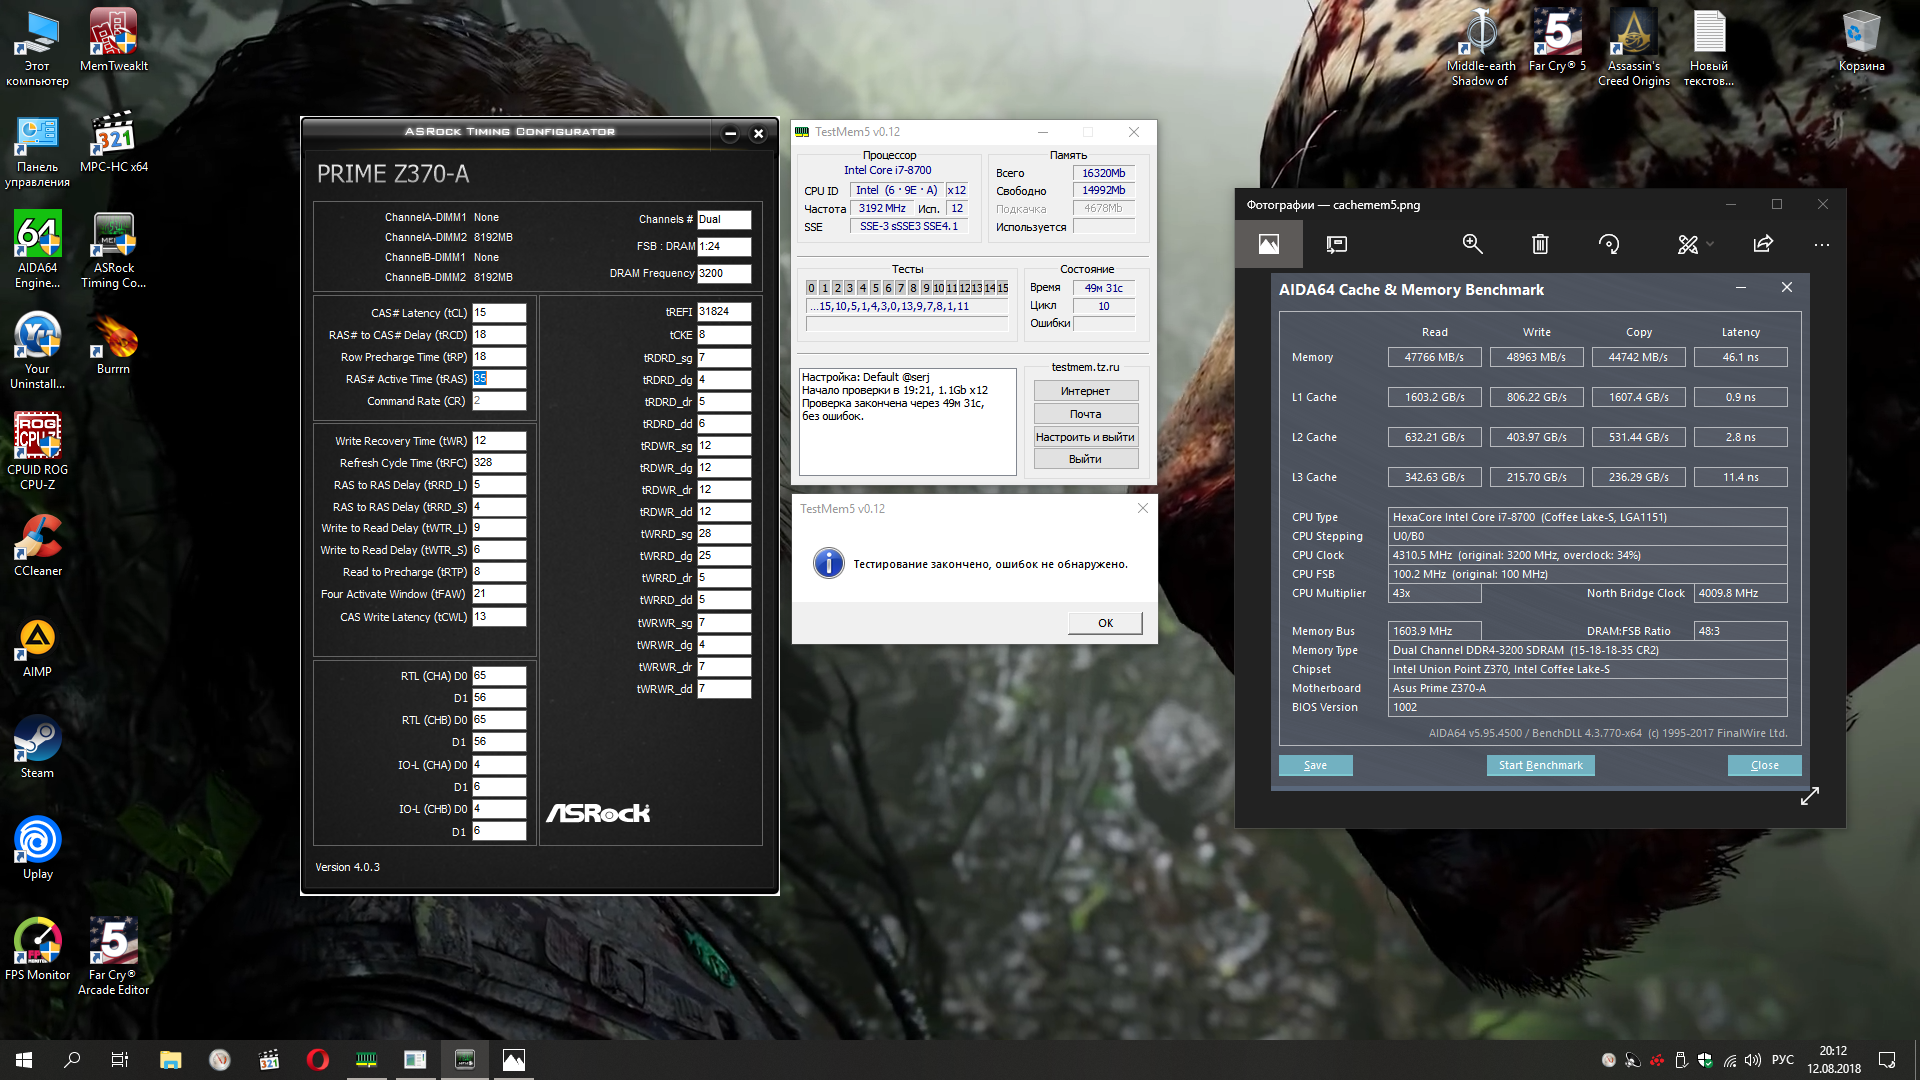
Task: Open Task View from the taskbar
Action: click(119, 1060)
